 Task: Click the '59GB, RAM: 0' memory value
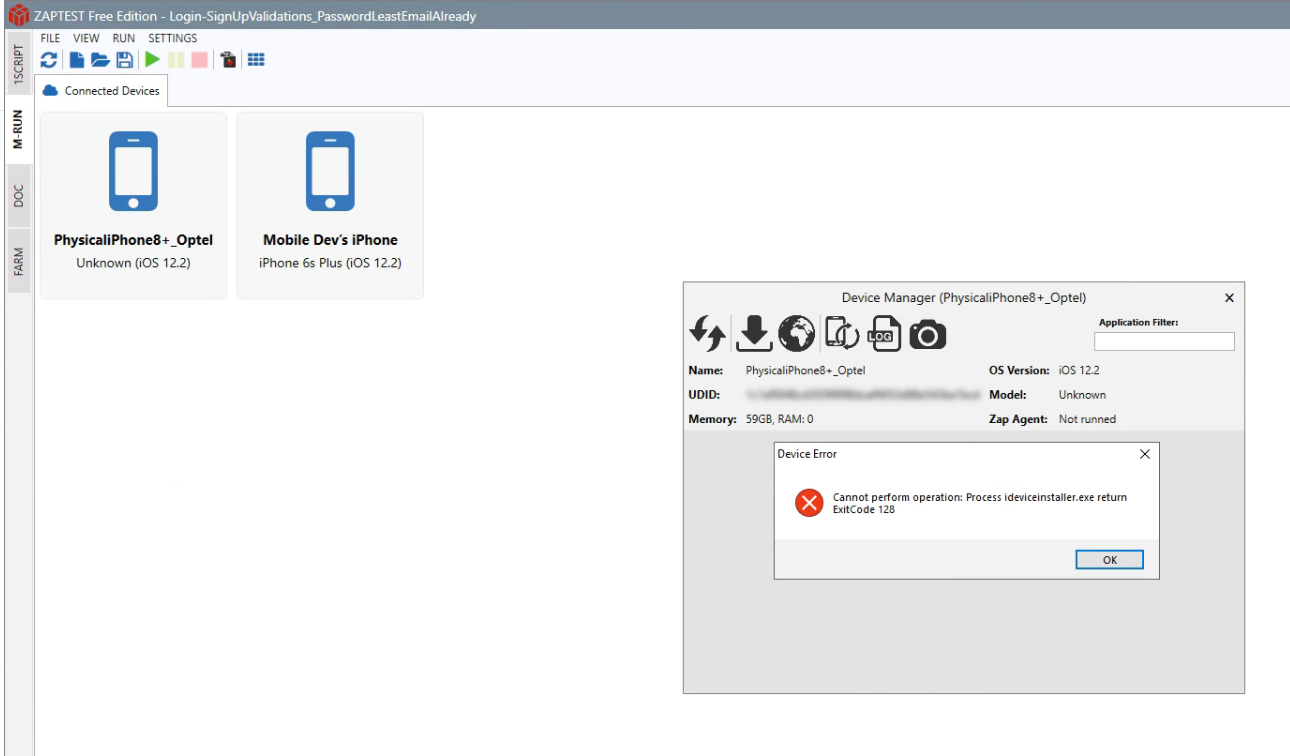(779, 419)
